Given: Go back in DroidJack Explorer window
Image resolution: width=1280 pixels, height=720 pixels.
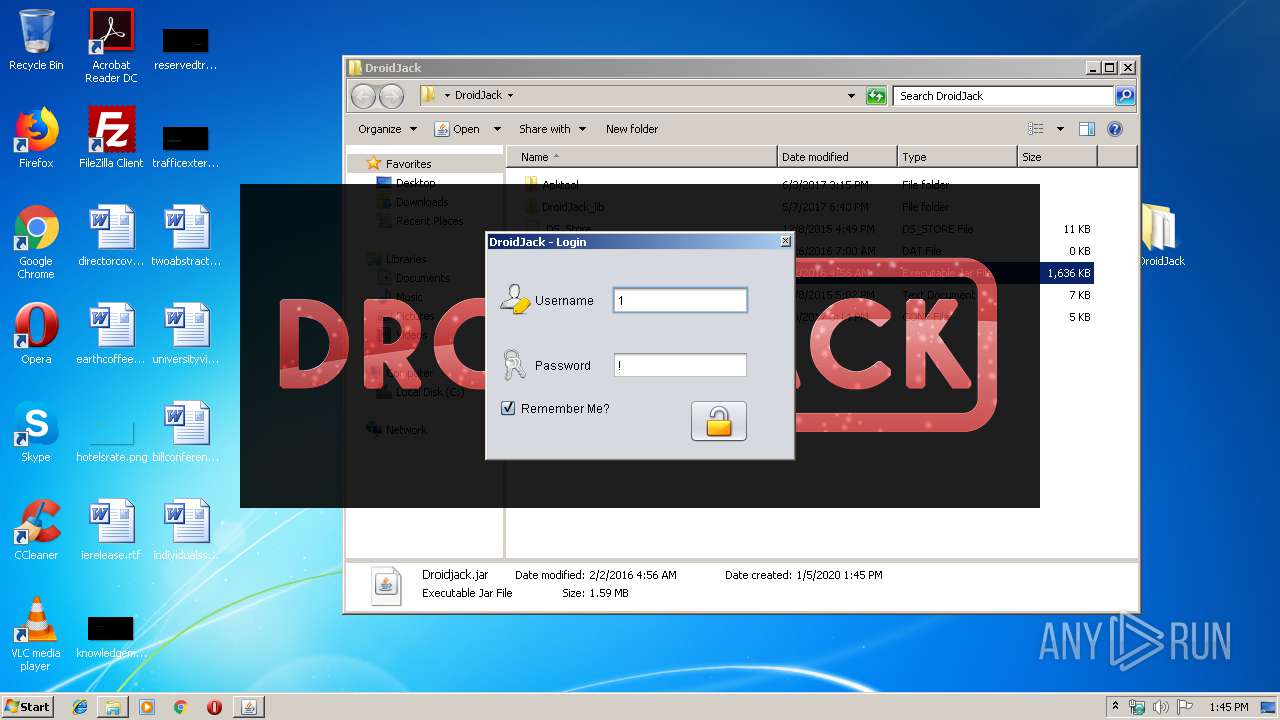Looking at the screenshot, I should coord(363,96).
